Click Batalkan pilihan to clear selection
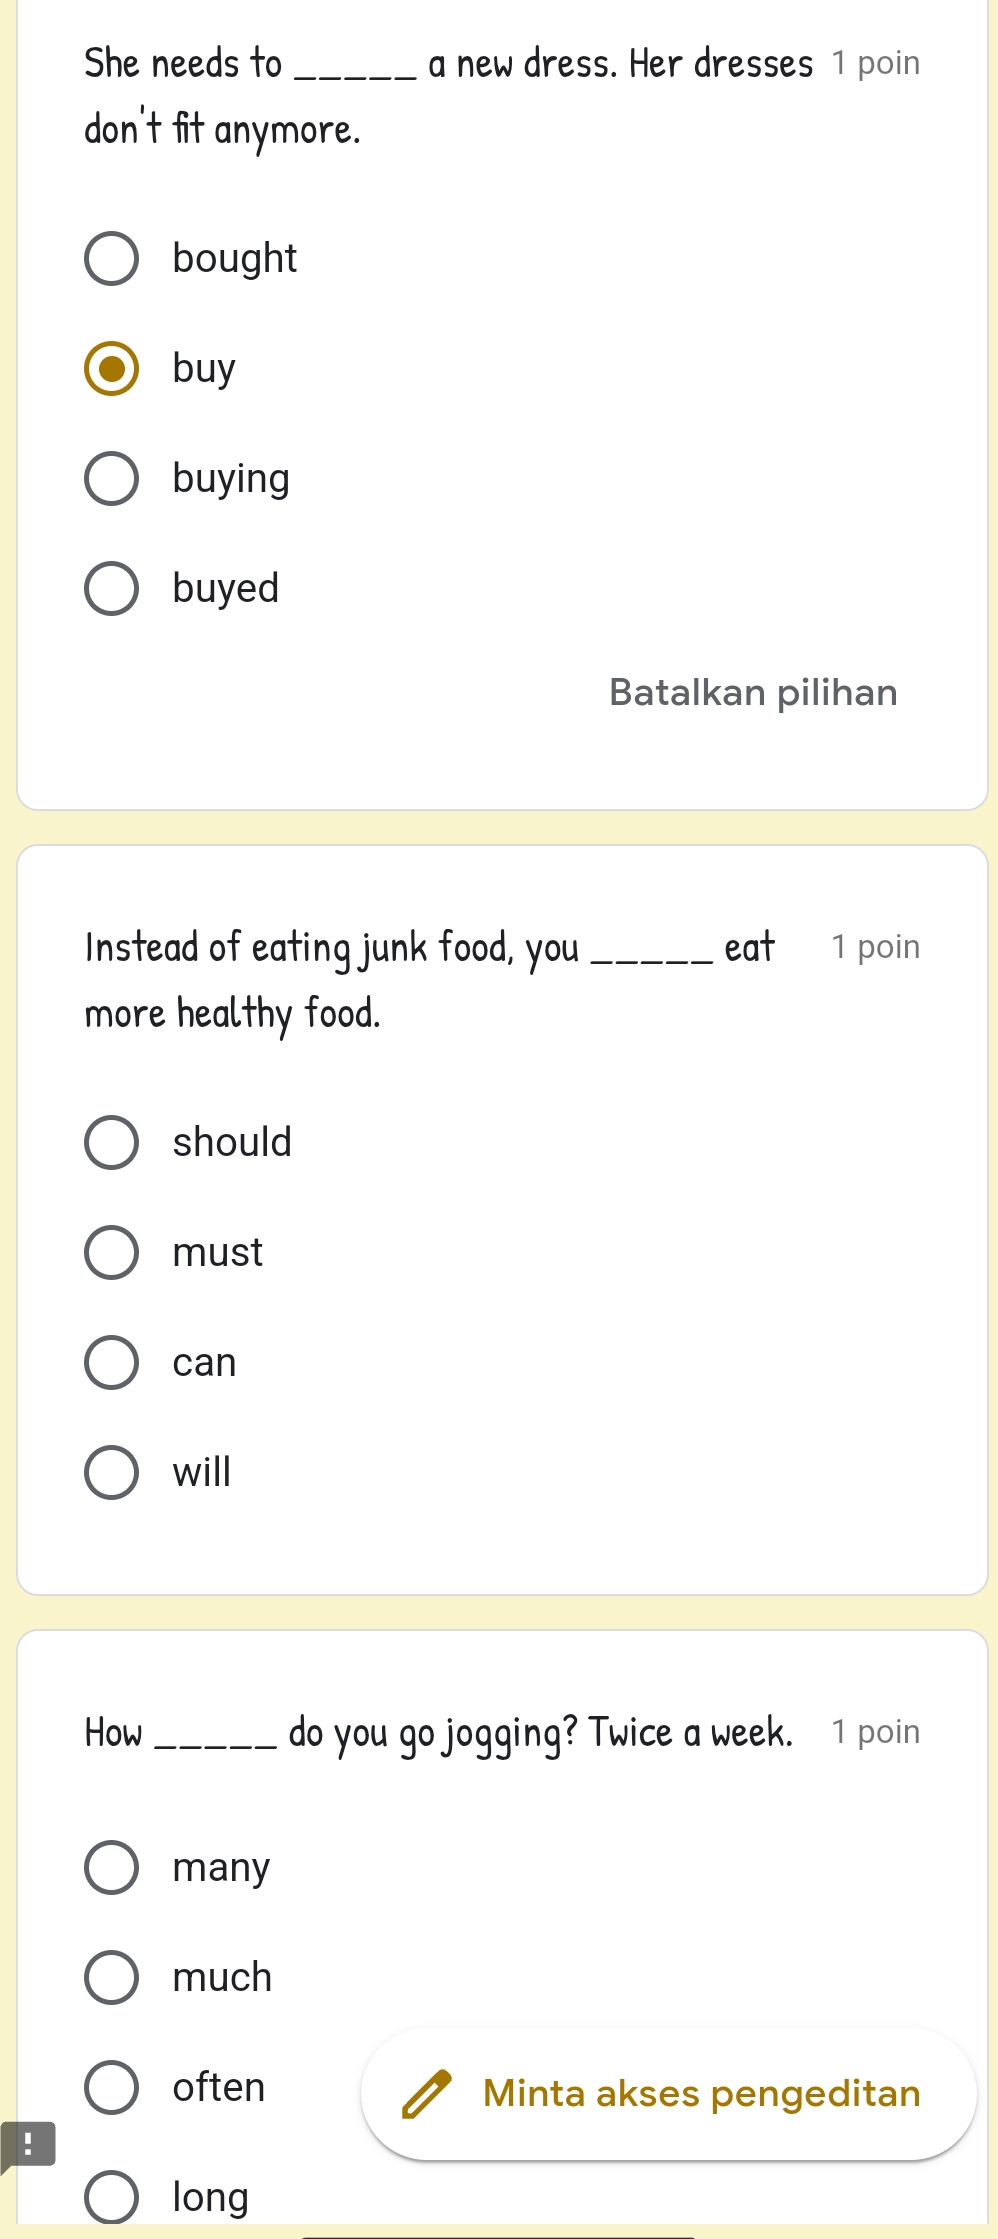The width and height of the screenshot is (998, 2239). tap(753, 692)
